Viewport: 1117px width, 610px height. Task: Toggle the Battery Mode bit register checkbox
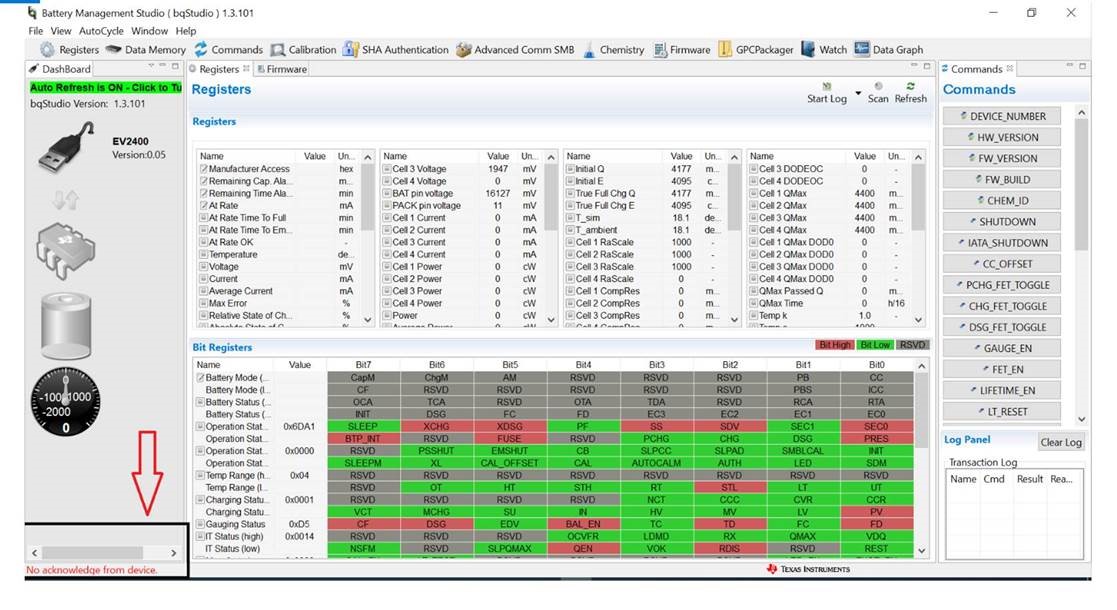[x=201, y=378]
